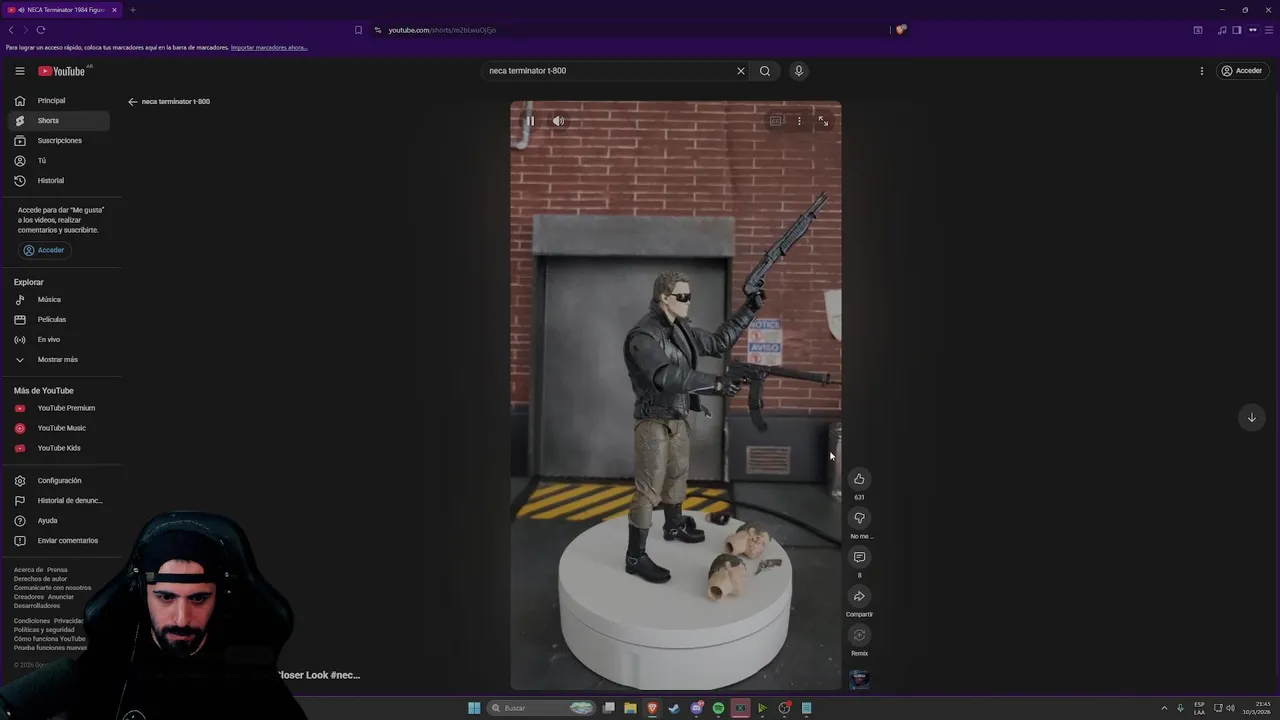Screen dimensions: 1280x720
Task: Expand Mostrar más in the sidebar
Action: (x=59, y=360)
